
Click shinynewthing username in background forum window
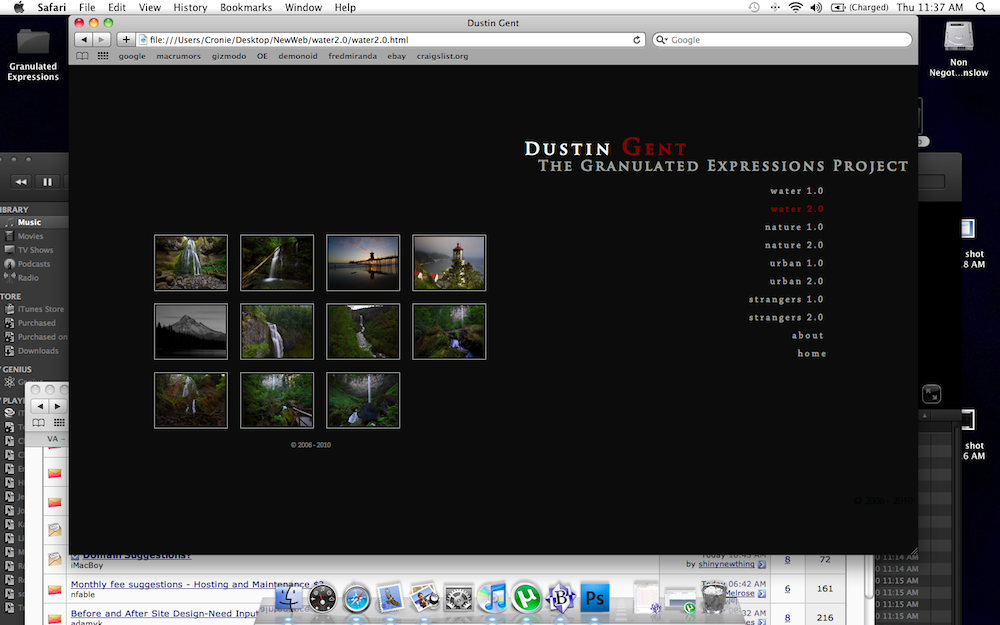tap(726, 564)
